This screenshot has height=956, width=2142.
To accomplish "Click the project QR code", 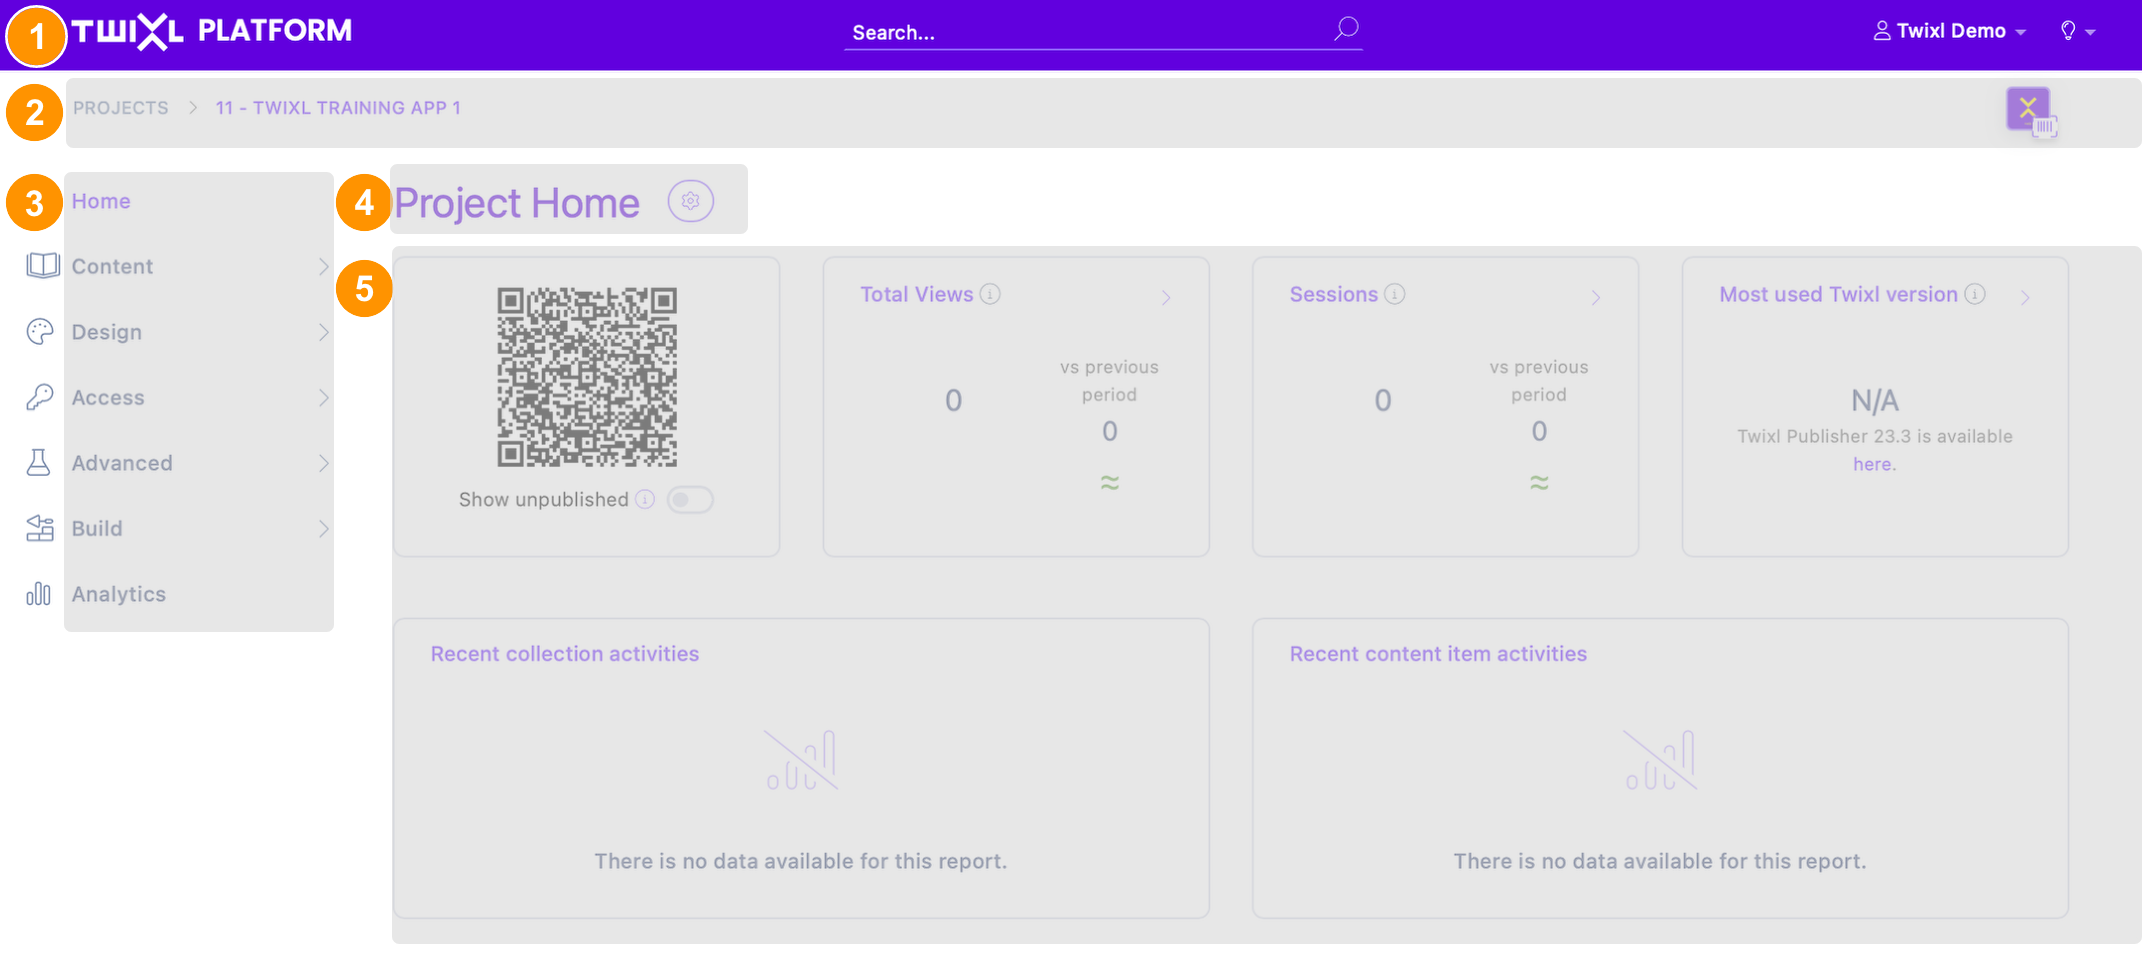I will tap(587, 377).
